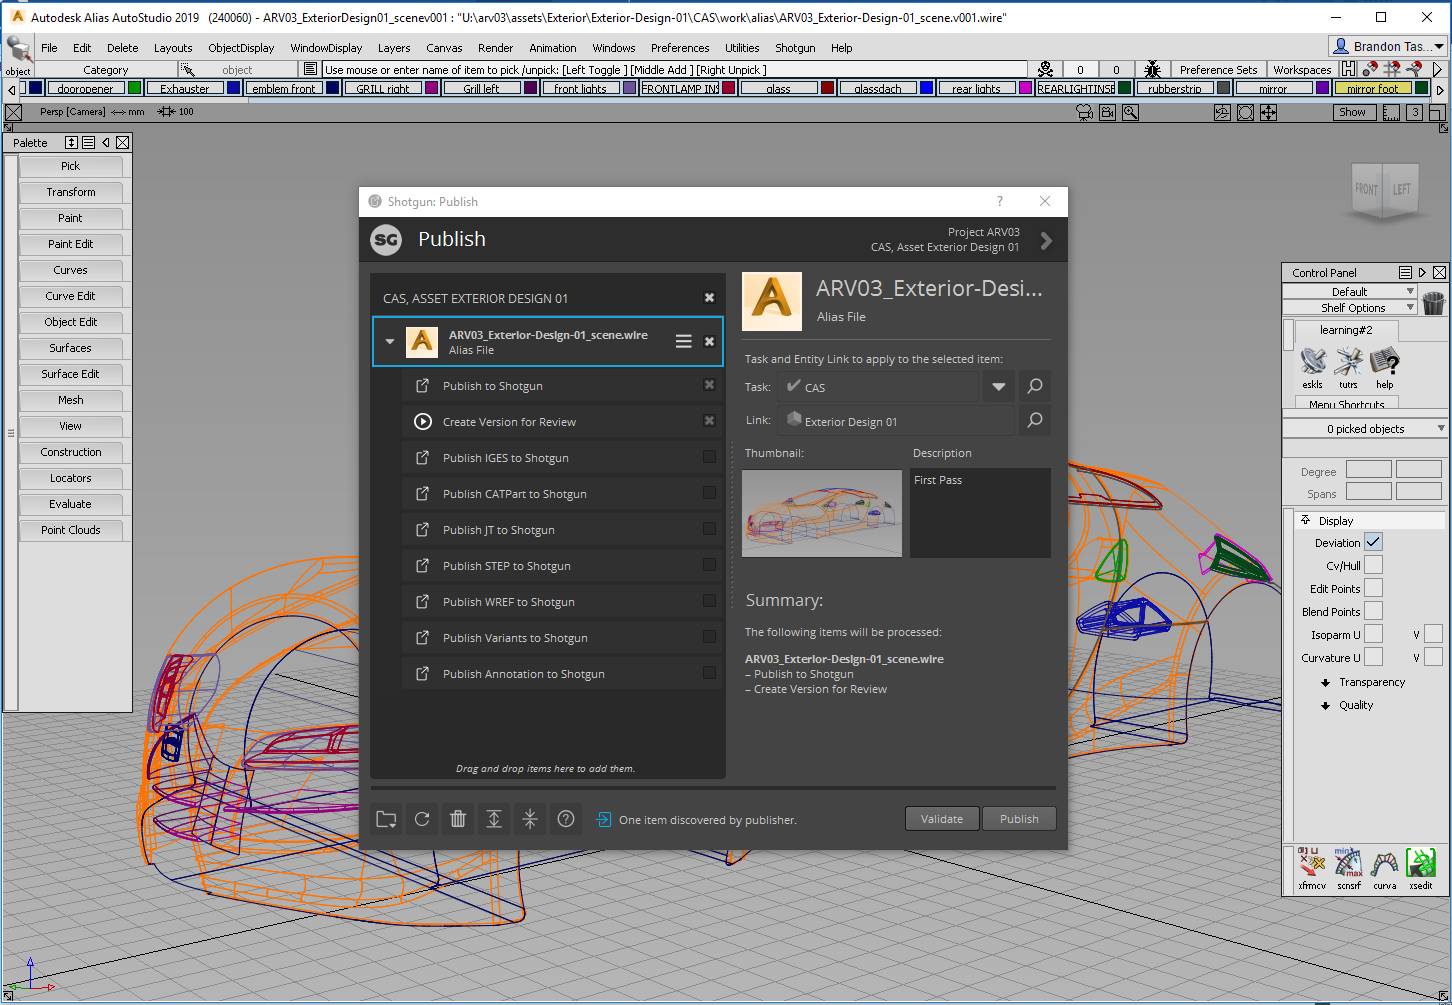Open the Shelf Options dropdown
1452x1005 pixels.
[1350, 307]
